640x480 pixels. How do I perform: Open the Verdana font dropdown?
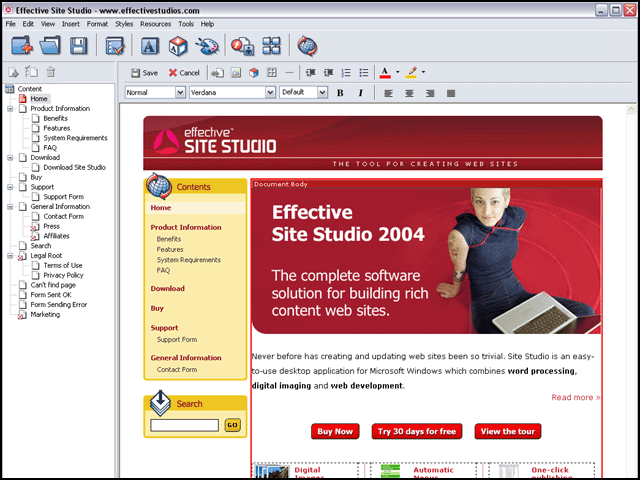click(x=270, y=93)
